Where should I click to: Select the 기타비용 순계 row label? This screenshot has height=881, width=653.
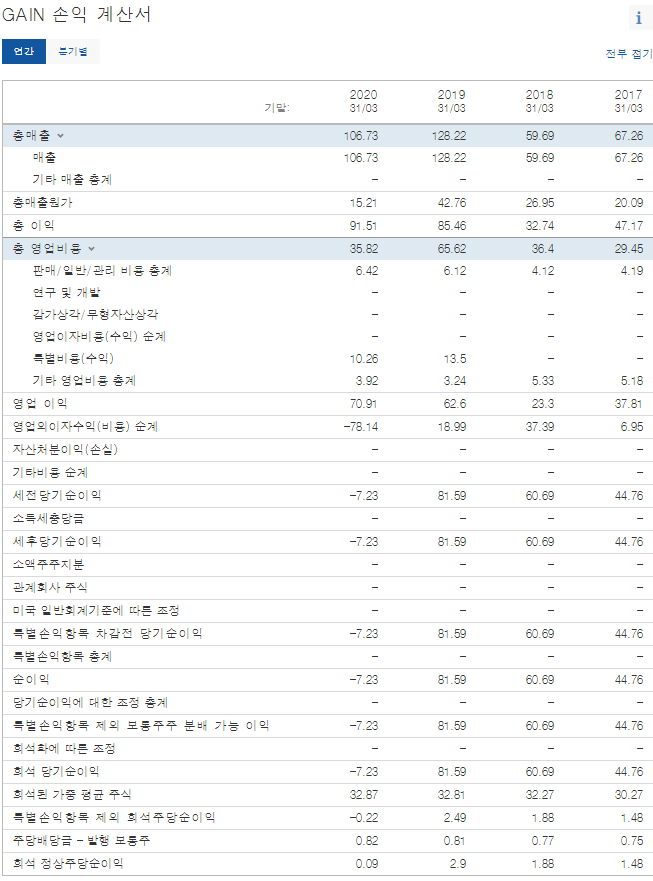[x=50, y=472]
